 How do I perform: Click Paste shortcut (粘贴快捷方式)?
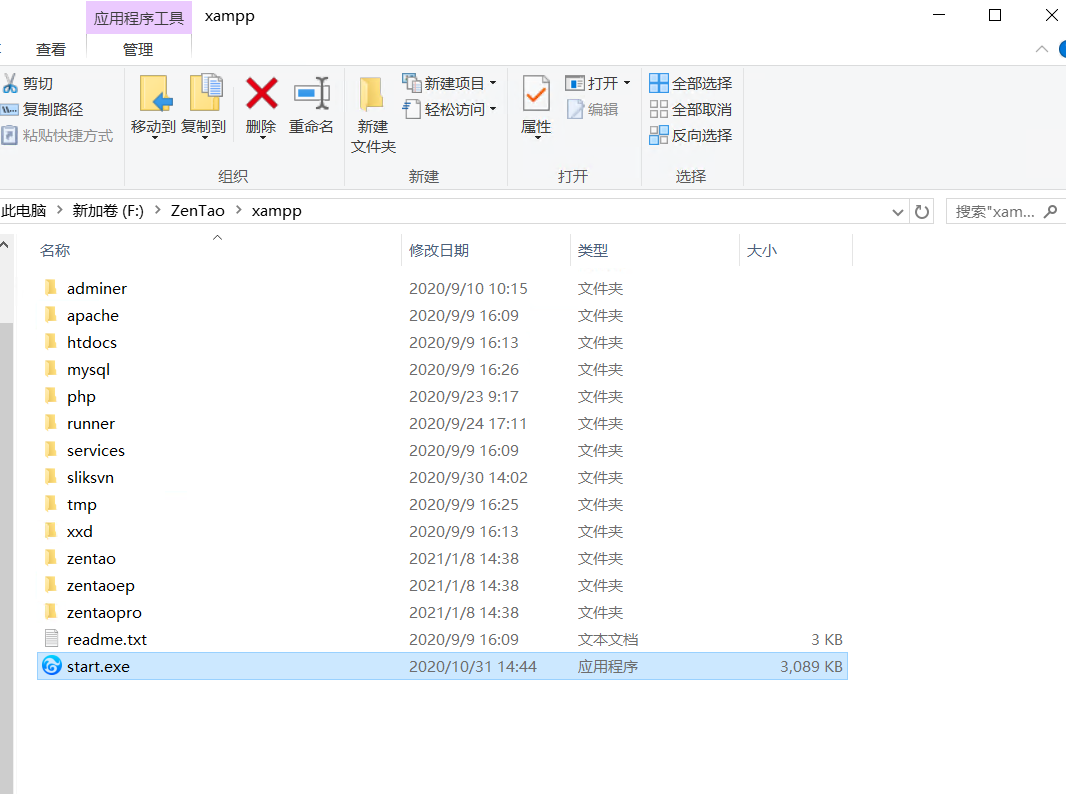click(57, 135)
